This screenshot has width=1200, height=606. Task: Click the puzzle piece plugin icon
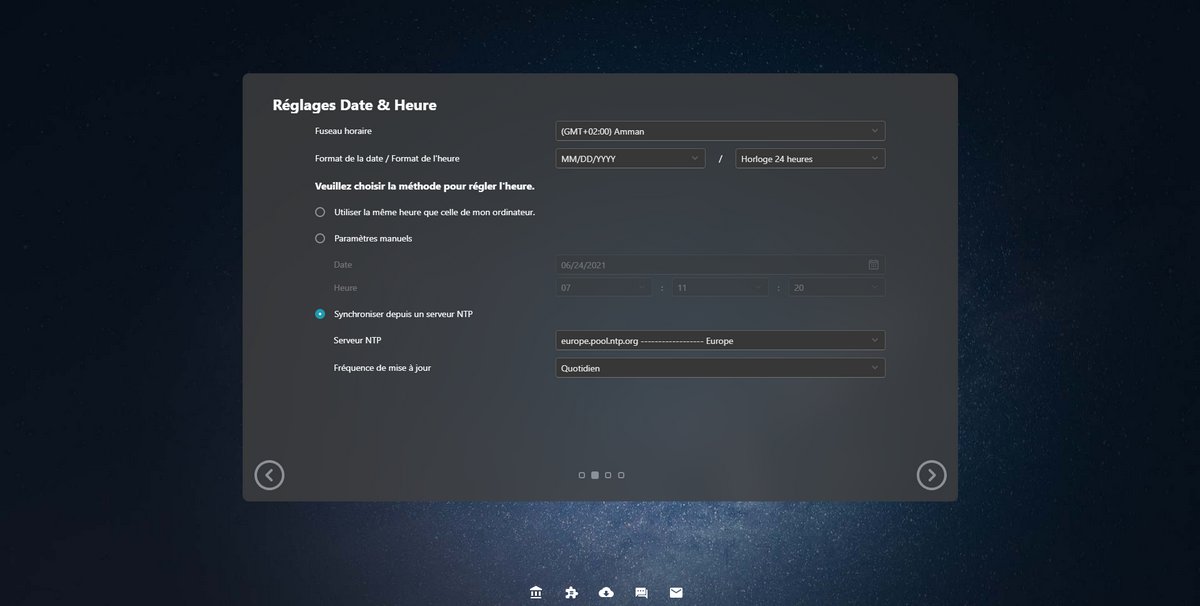point(570,592)
